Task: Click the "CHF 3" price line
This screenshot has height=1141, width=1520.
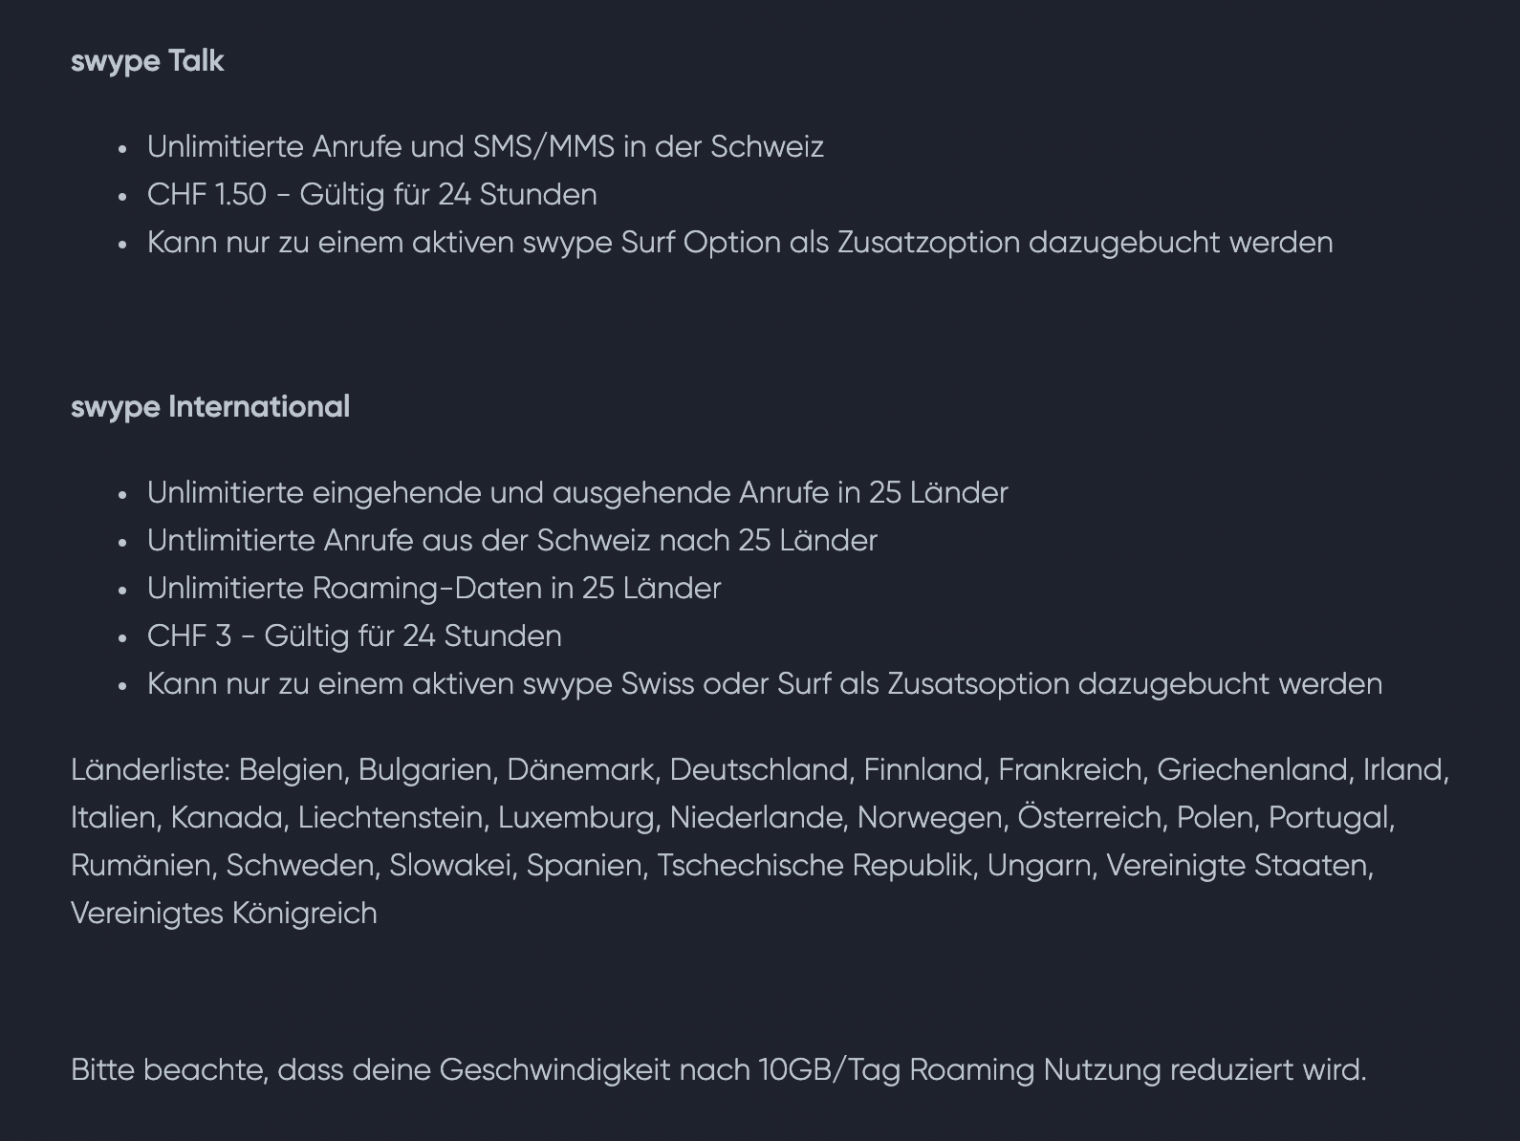Action: coord(354,637)
